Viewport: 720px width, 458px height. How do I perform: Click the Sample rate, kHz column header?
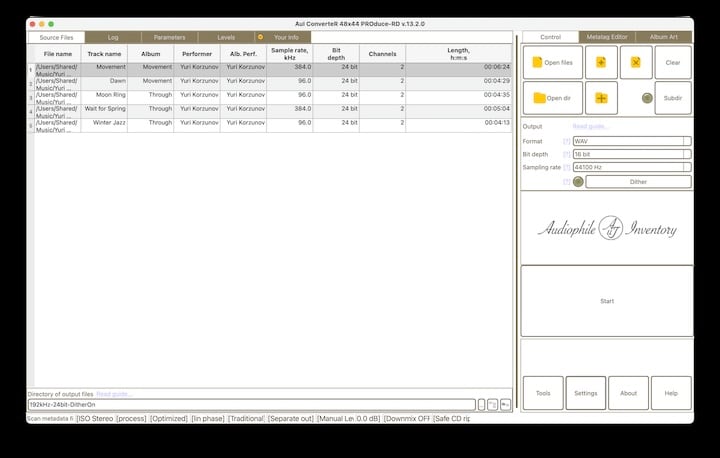click(290, 54)
